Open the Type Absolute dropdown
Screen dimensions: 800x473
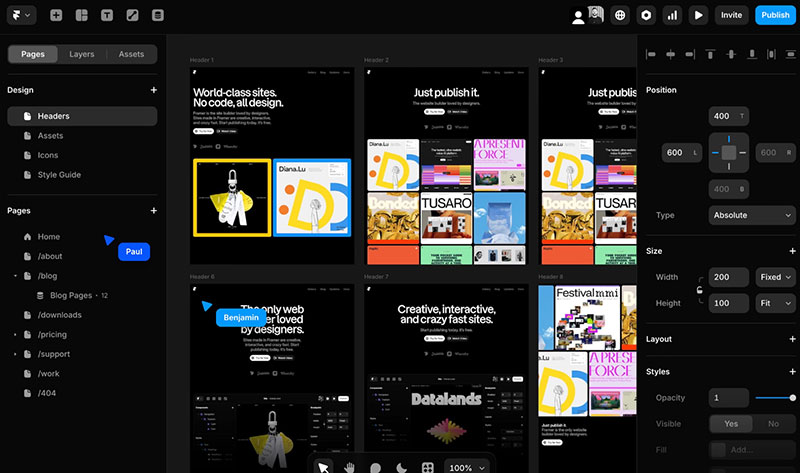(x=752, y=215)
